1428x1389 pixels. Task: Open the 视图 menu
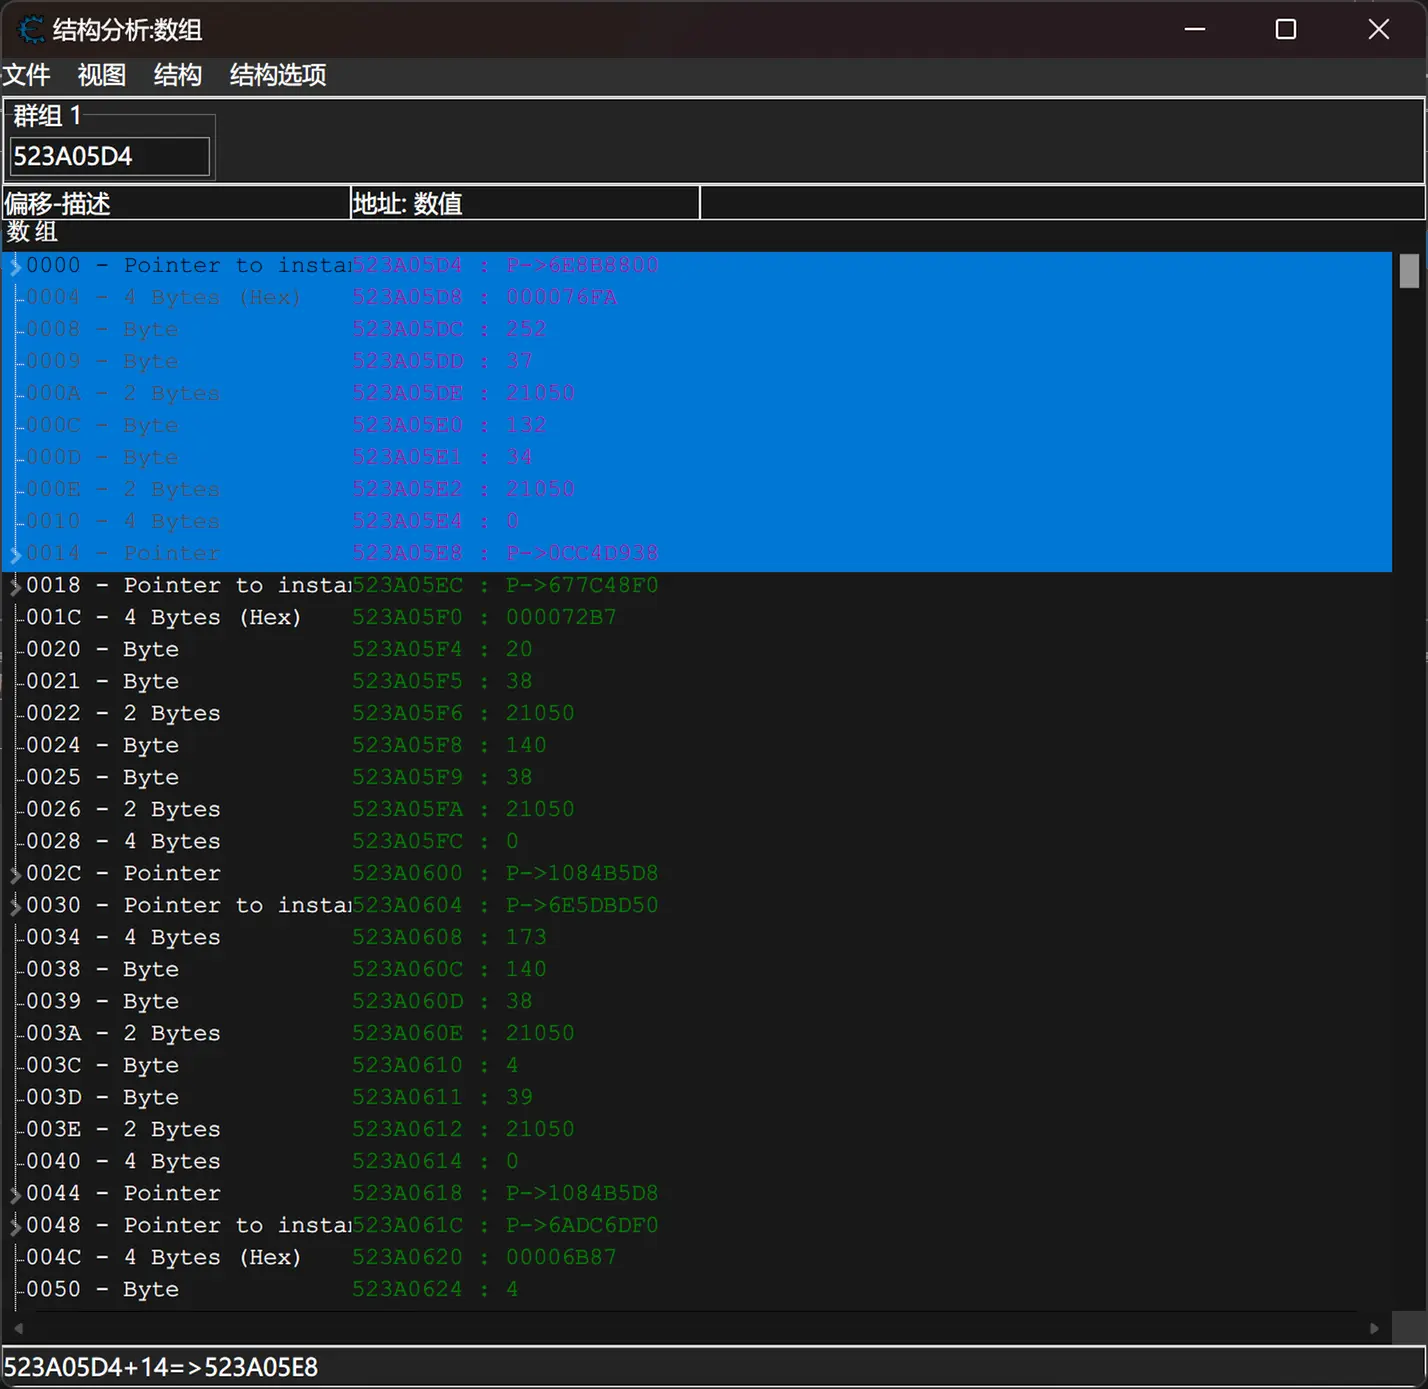(x=102, y=75)
